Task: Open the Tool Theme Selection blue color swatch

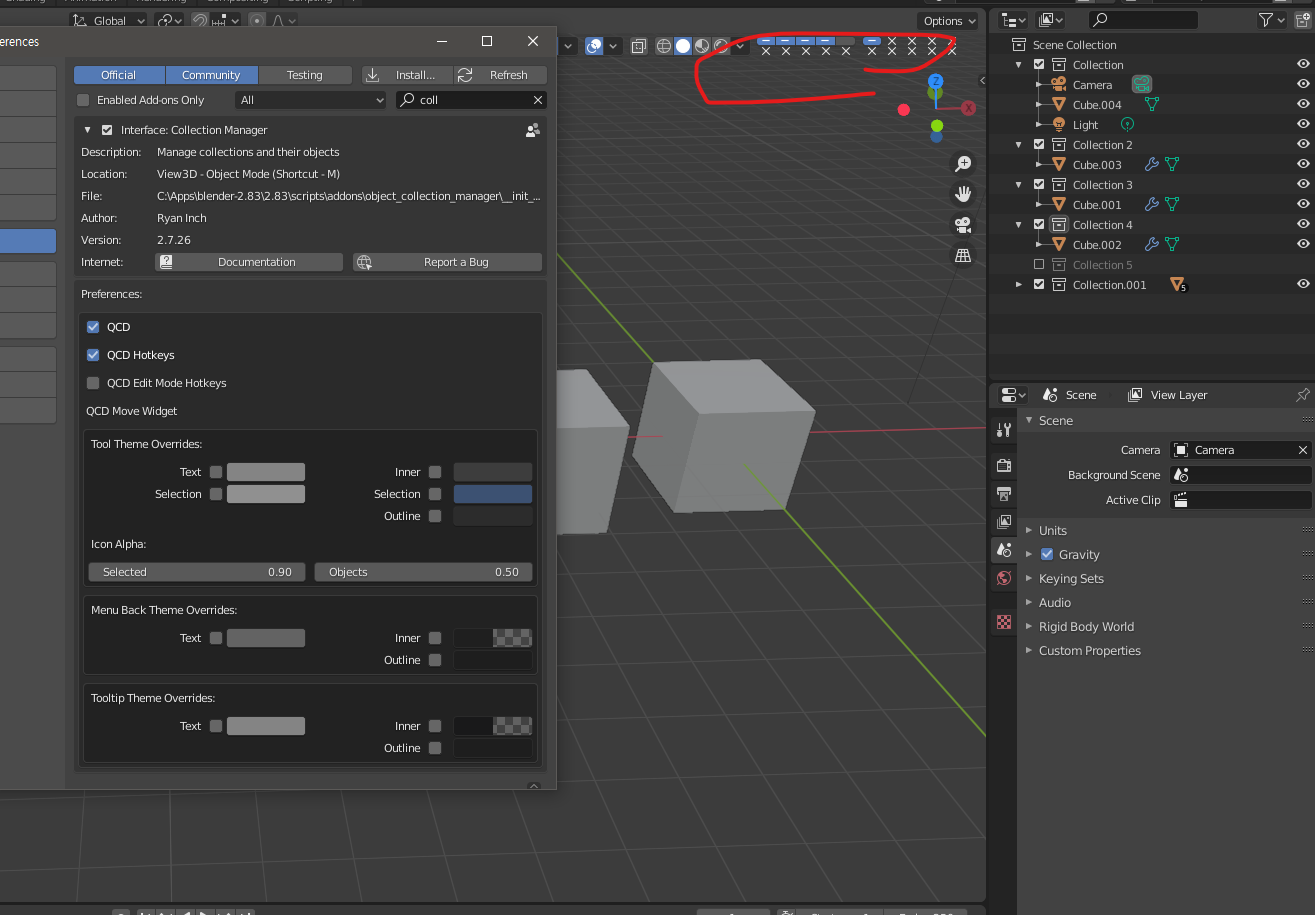Action: click(493, 494)
